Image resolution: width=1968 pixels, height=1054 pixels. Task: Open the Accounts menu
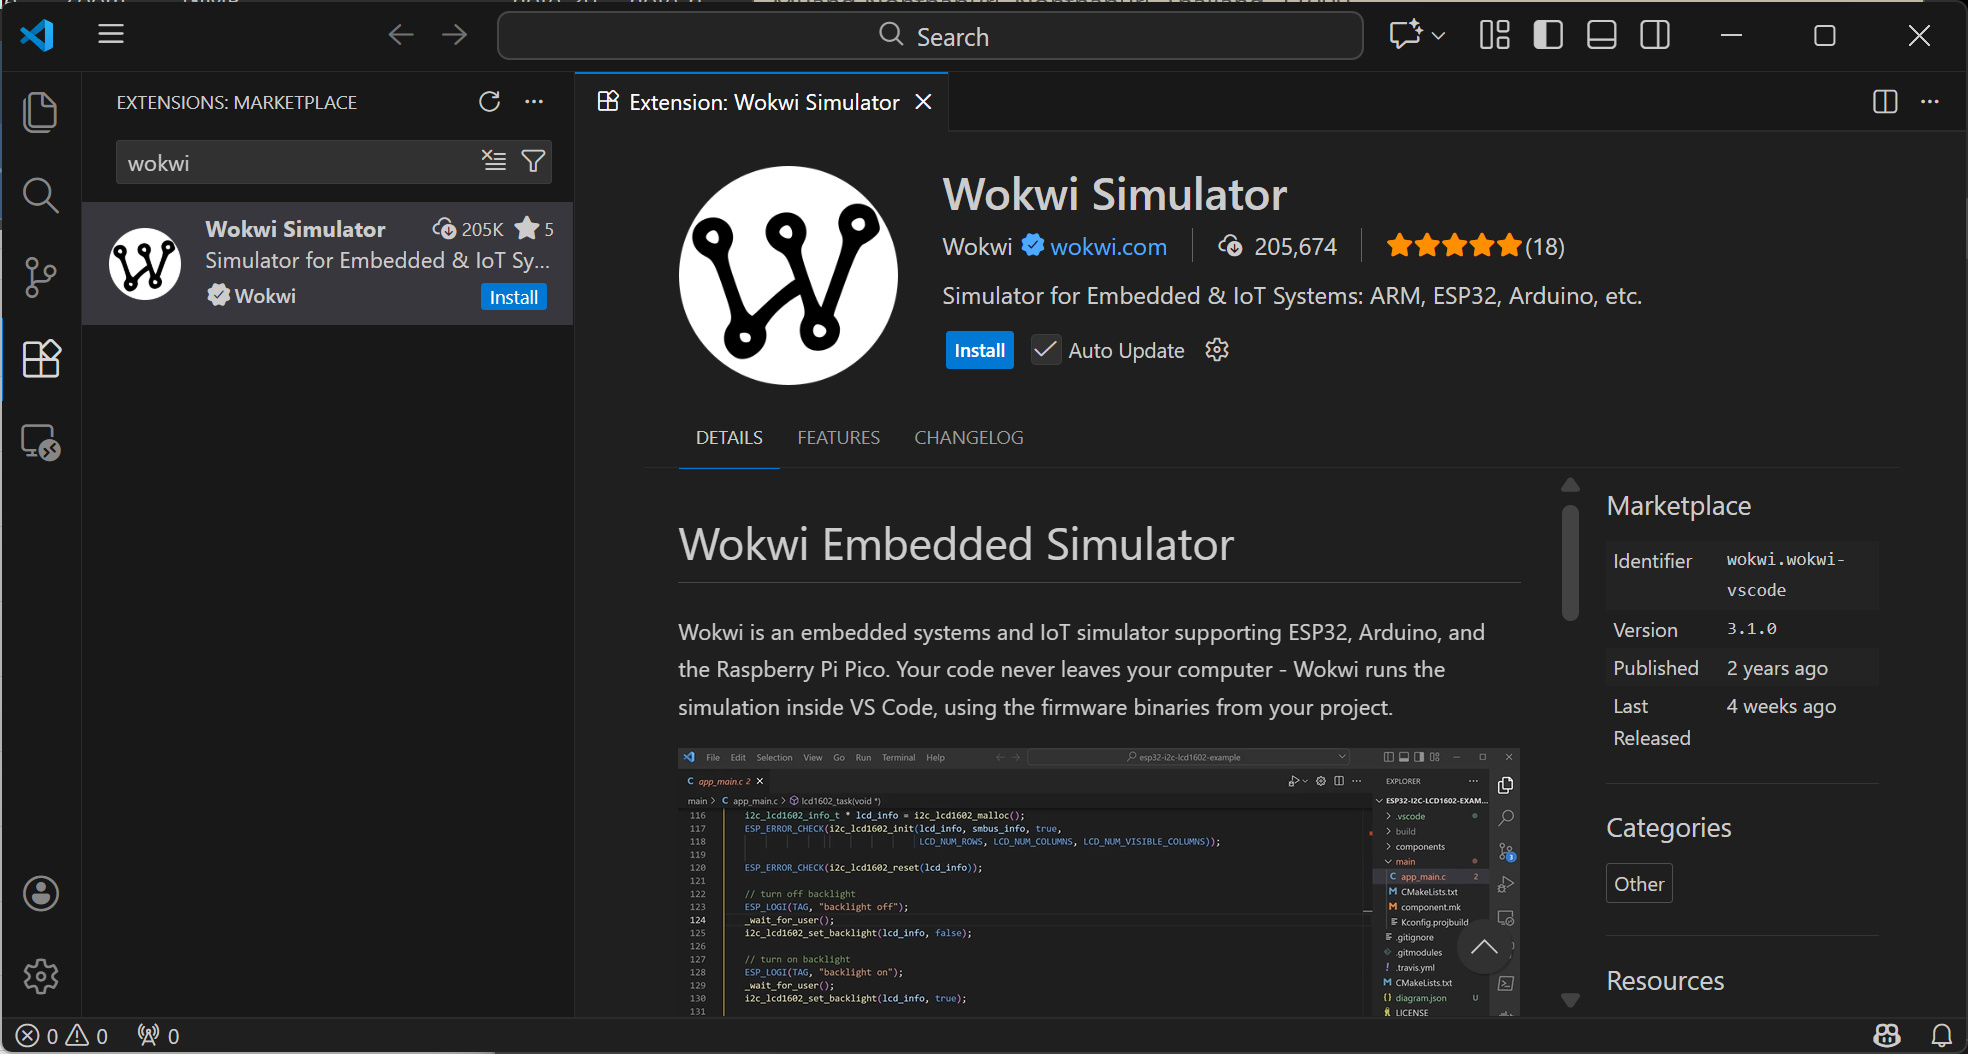(x=40, y=894)
